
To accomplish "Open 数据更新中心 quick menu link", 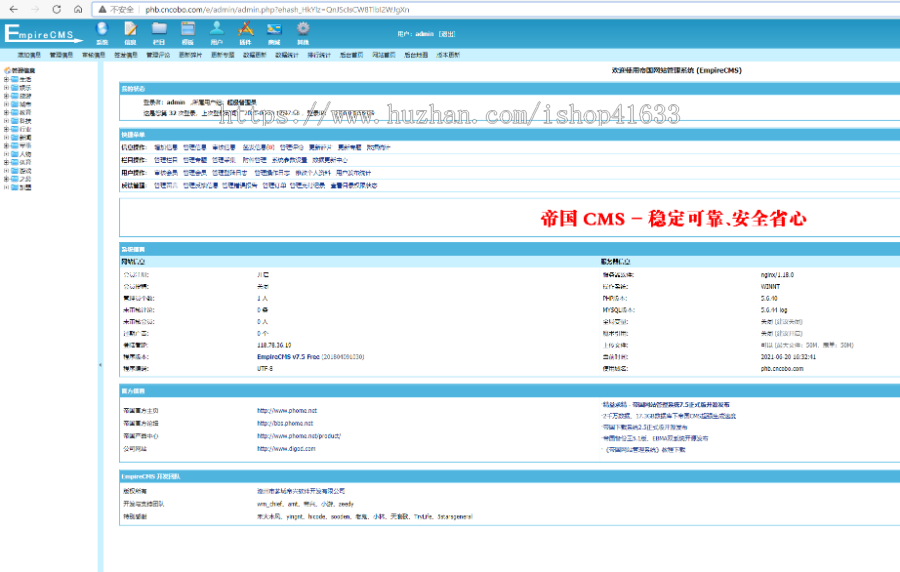I will click(329, 160).
